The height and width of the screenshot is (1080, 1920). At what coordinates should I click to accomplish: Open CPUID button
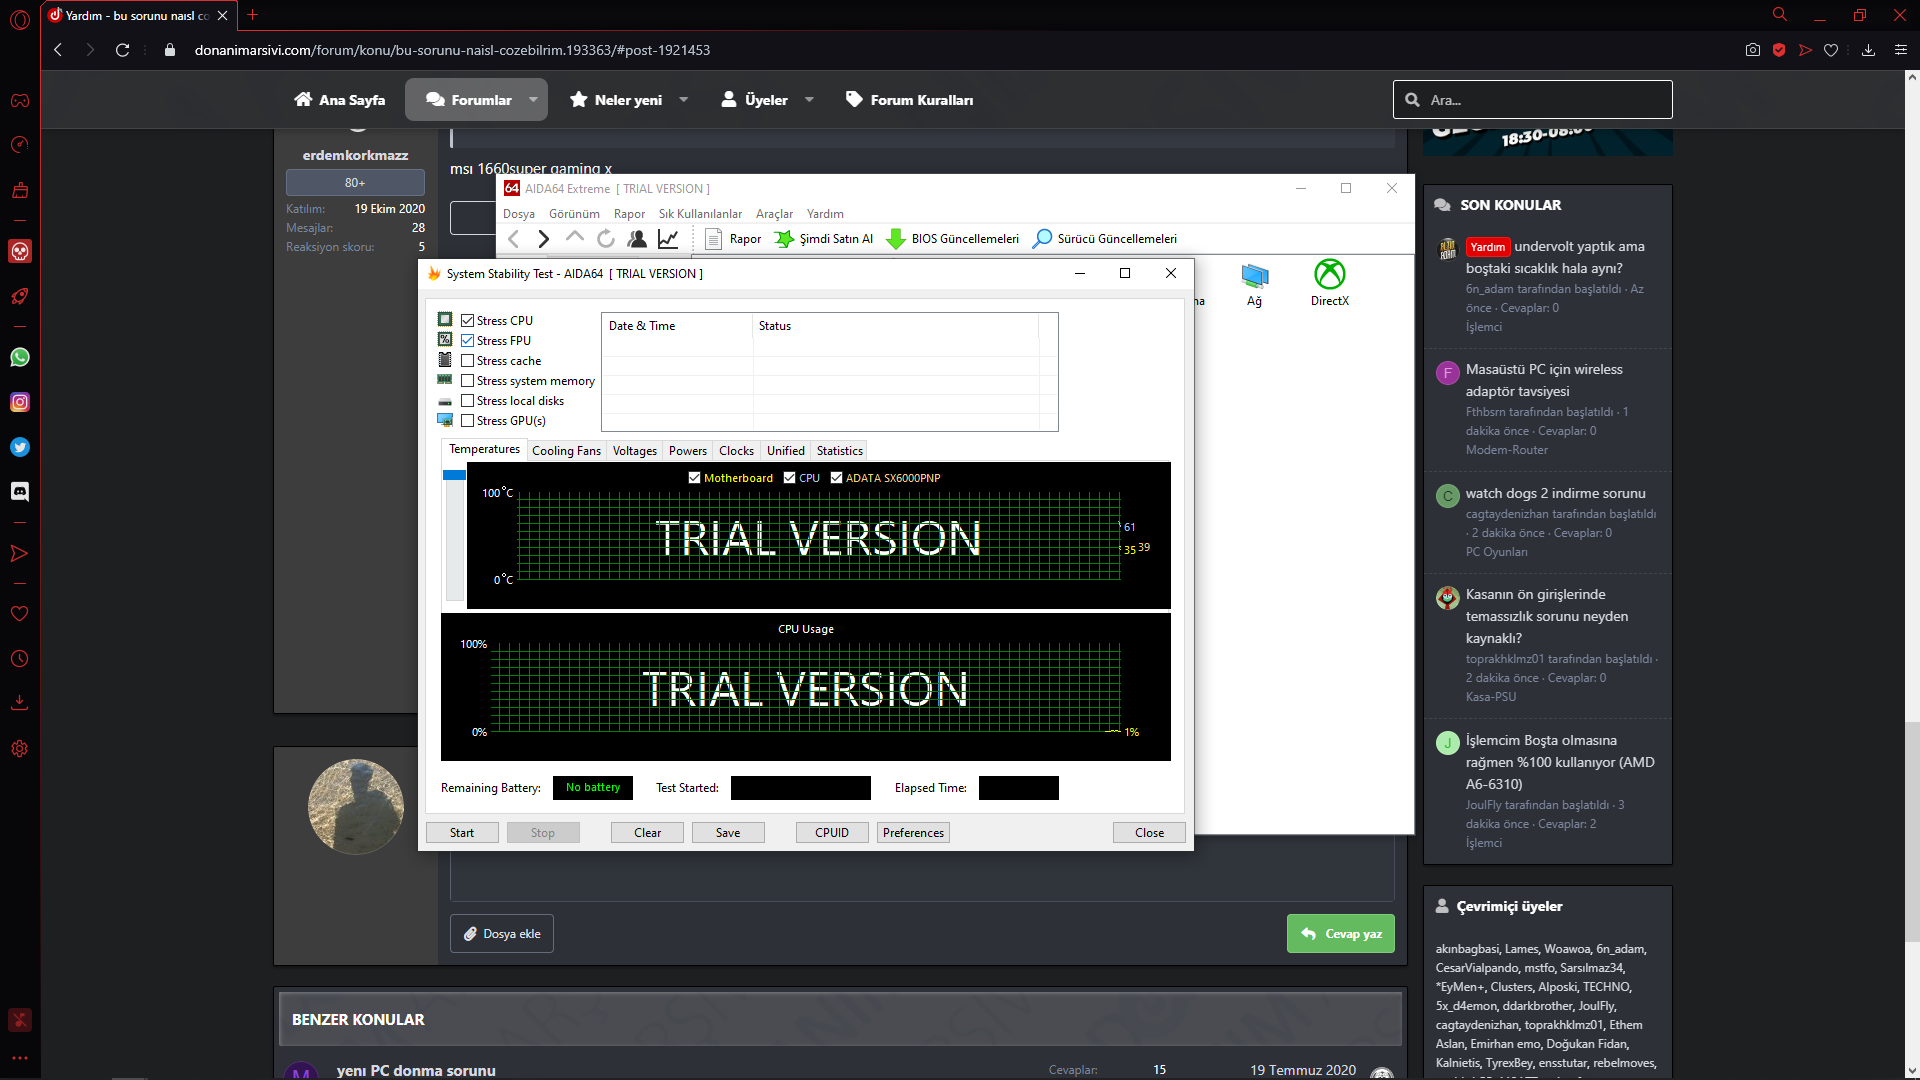[x=832, y=833]
